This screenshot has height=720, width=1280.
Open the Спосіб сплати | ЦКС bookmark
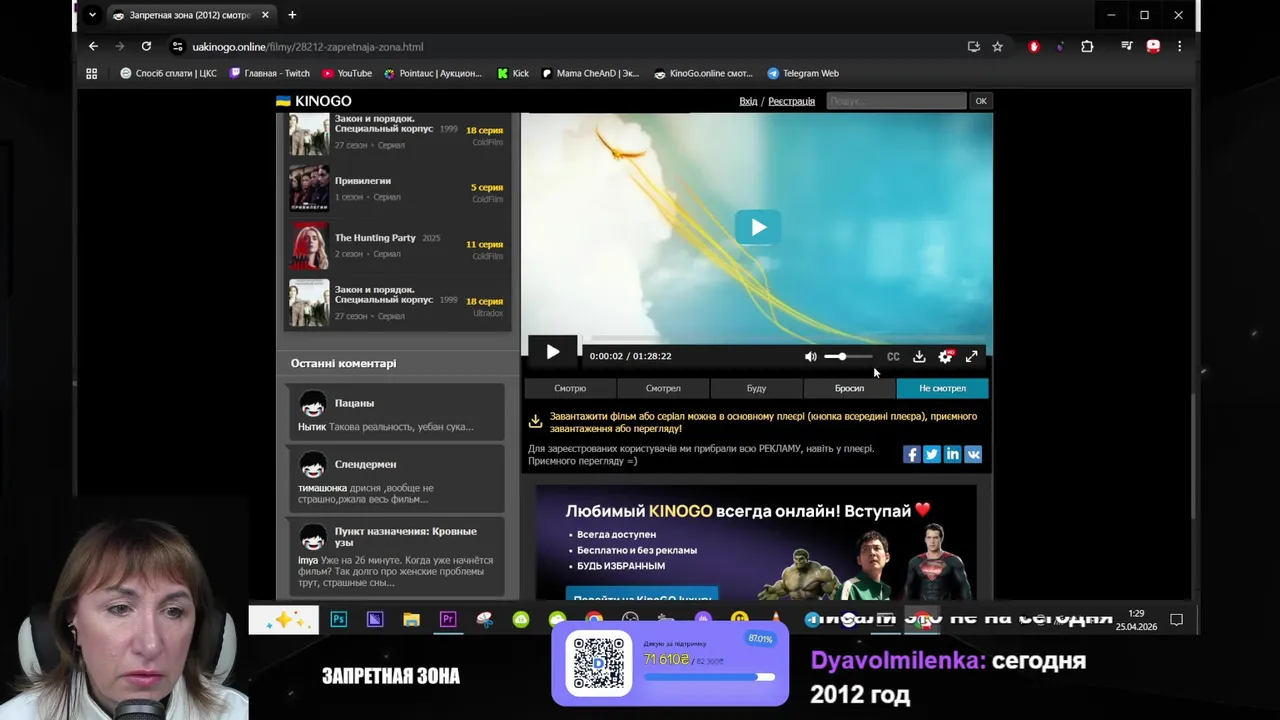click(x=168, y=73)
